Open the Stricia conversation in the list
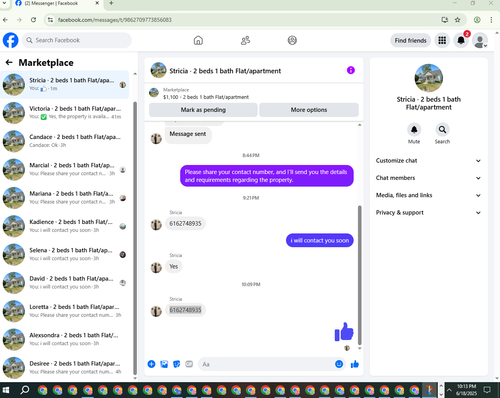Viewport: 500px width, 398px height. pyautogui.click(x=65, y=85)
